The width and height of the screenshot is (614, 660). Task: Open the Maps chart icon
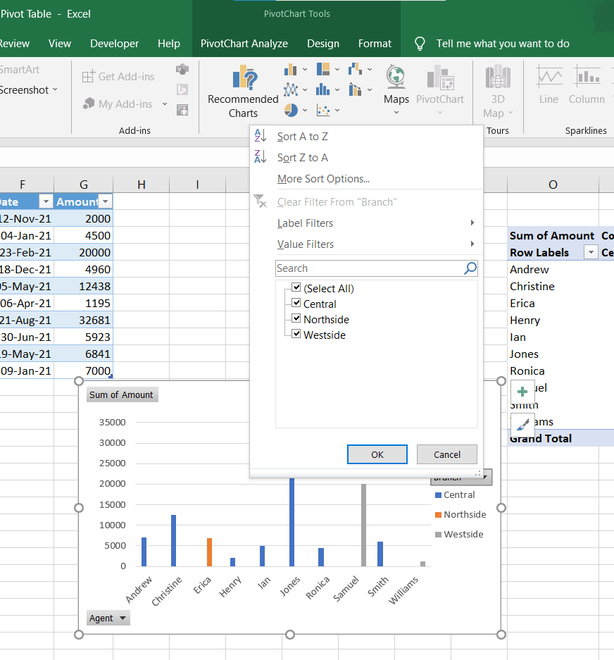coord(396,79)
